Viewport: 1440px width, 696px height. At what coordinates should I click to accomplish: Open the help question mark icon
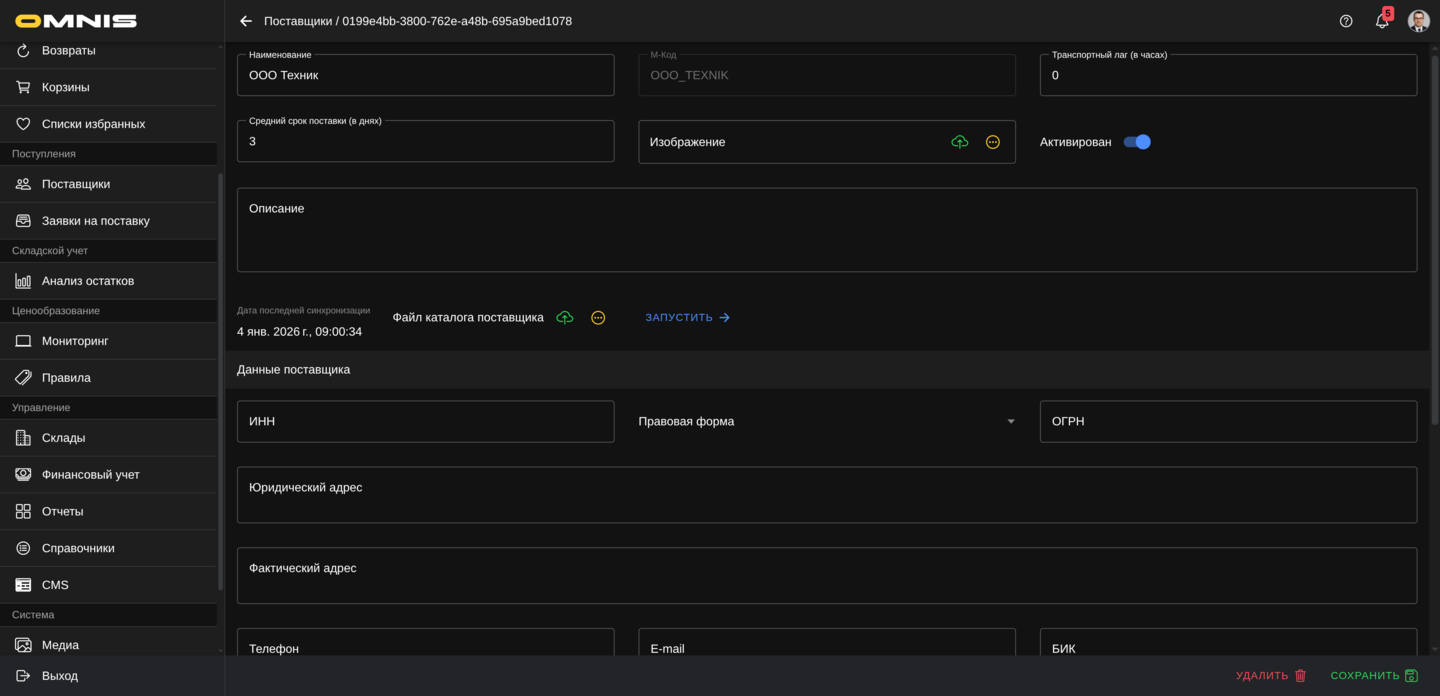click(x=1346, y=21)
